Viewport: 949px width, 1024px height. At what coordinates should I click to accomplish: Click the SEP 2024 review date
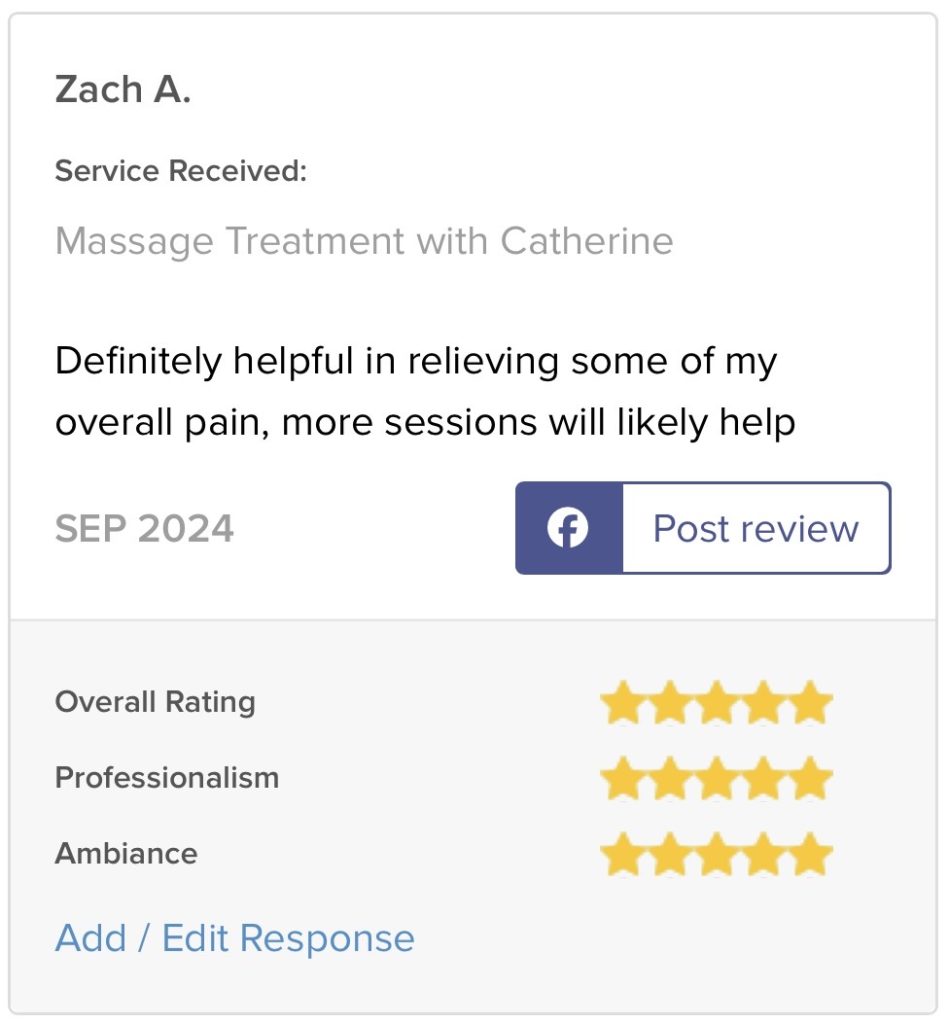pyautogui.click(x=145, y=528)
